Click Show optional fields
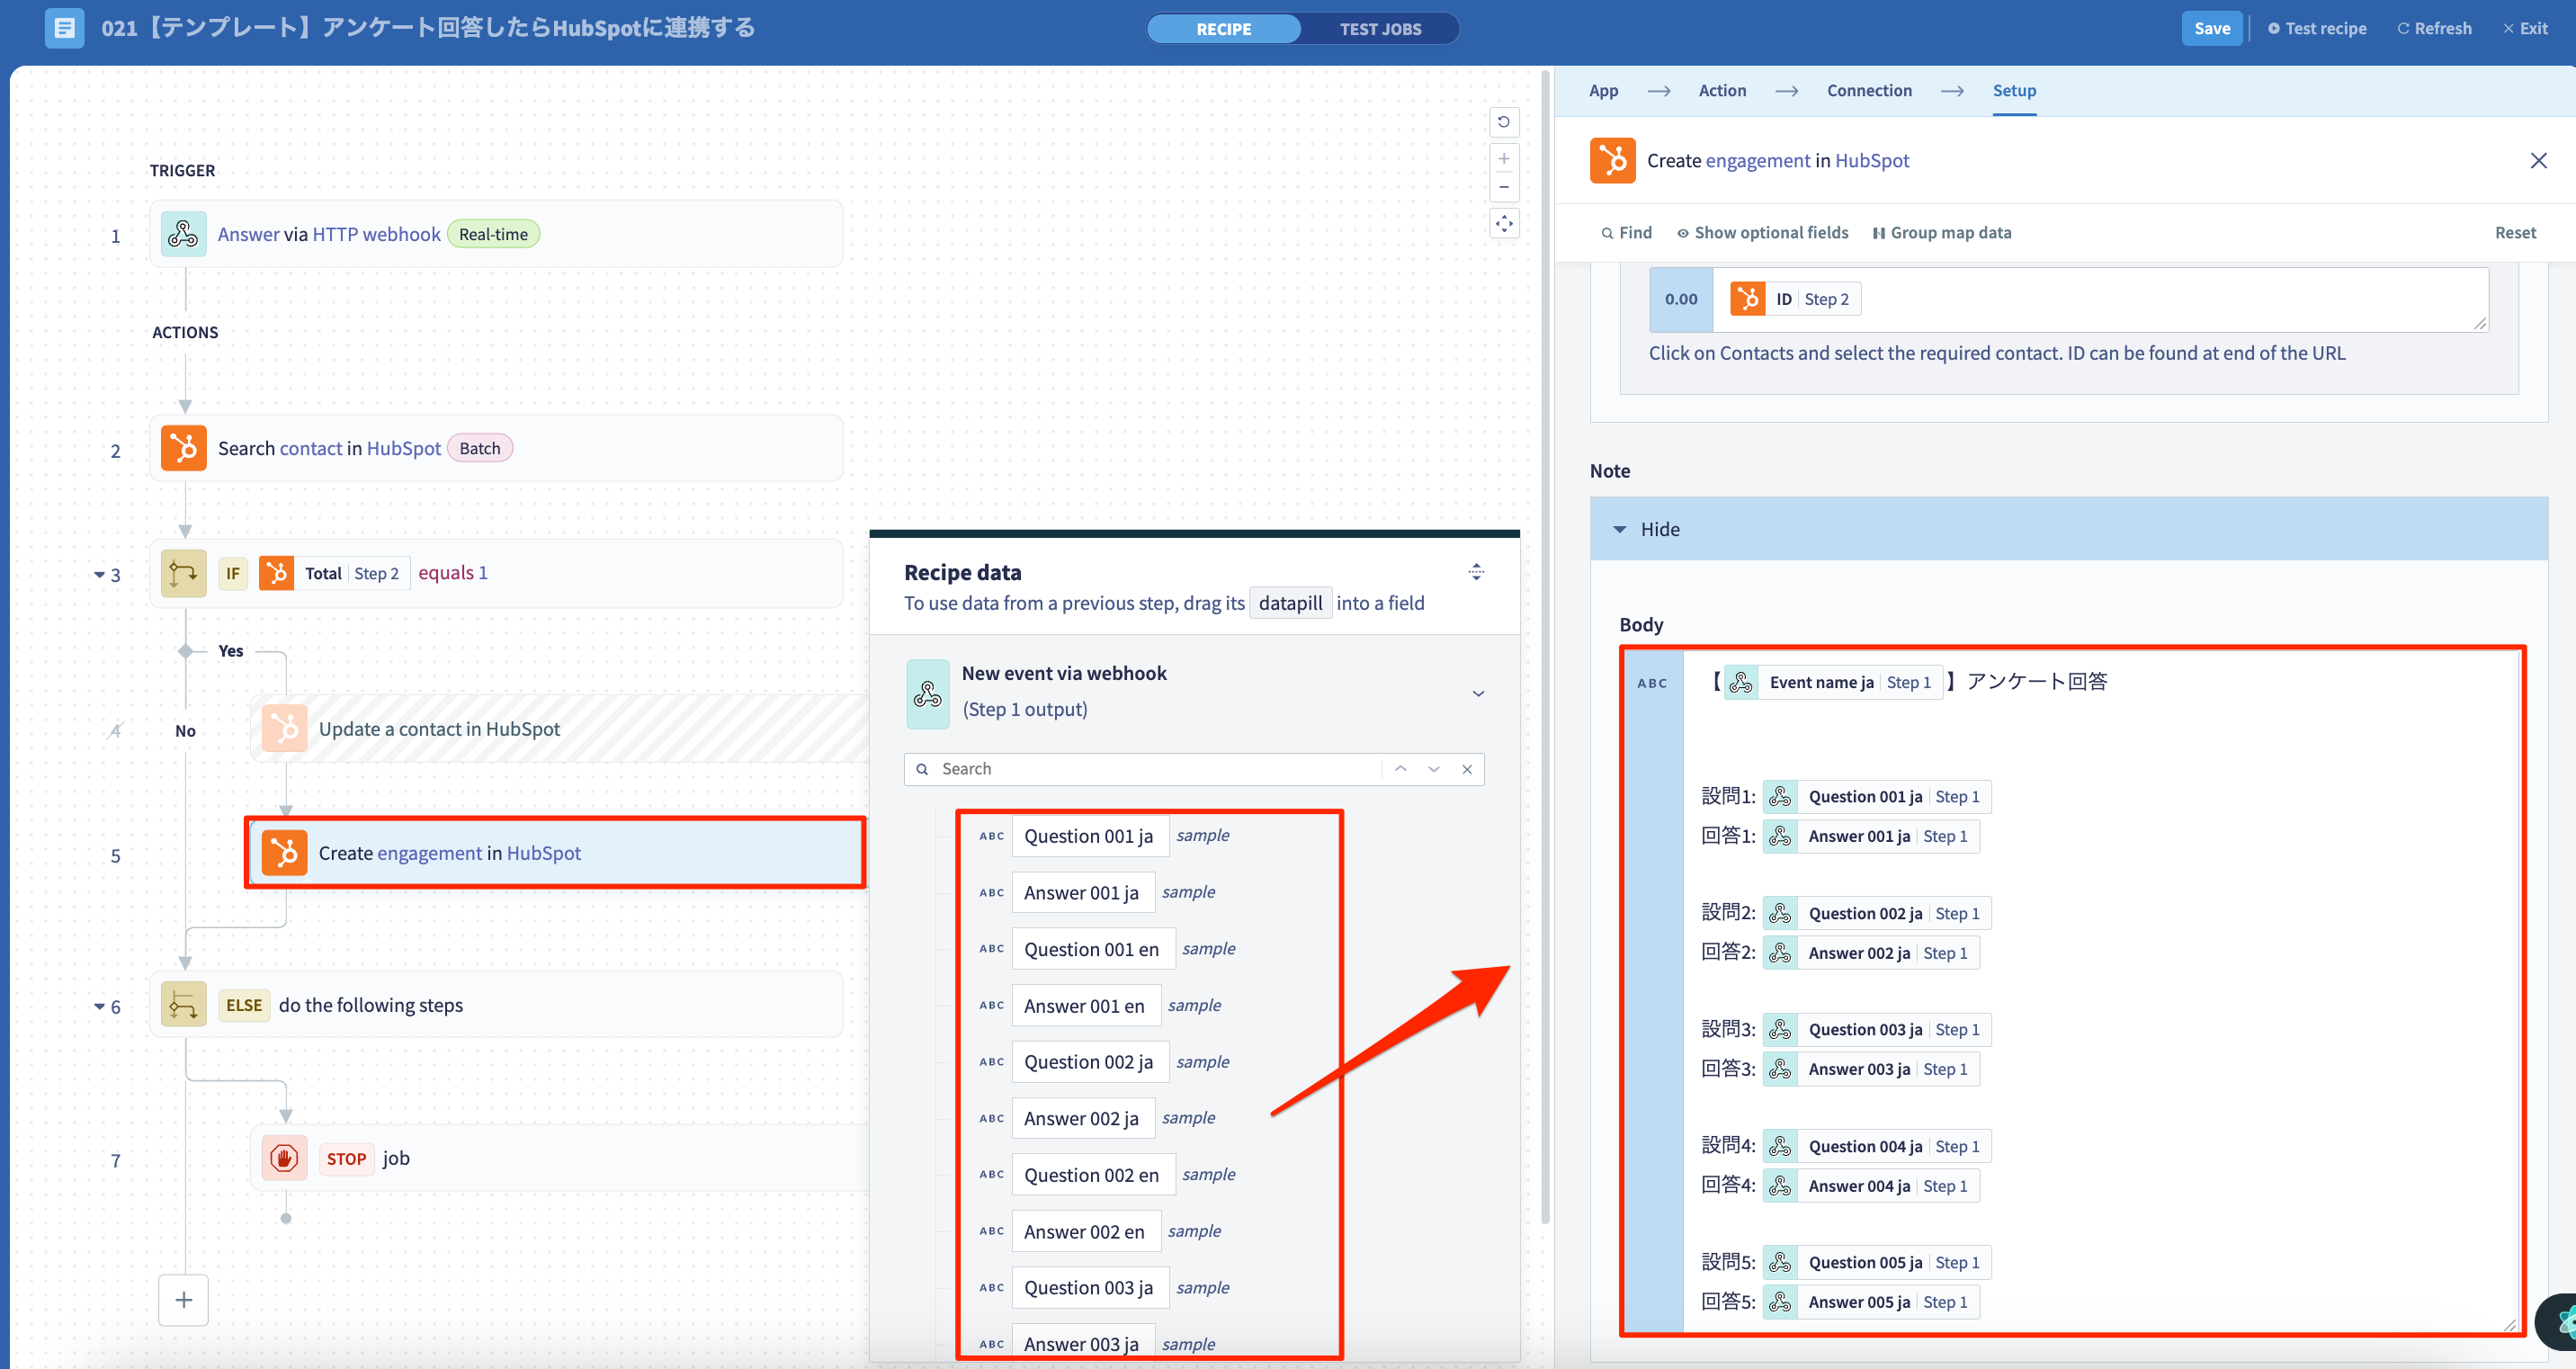 [x=1762, y=232]
